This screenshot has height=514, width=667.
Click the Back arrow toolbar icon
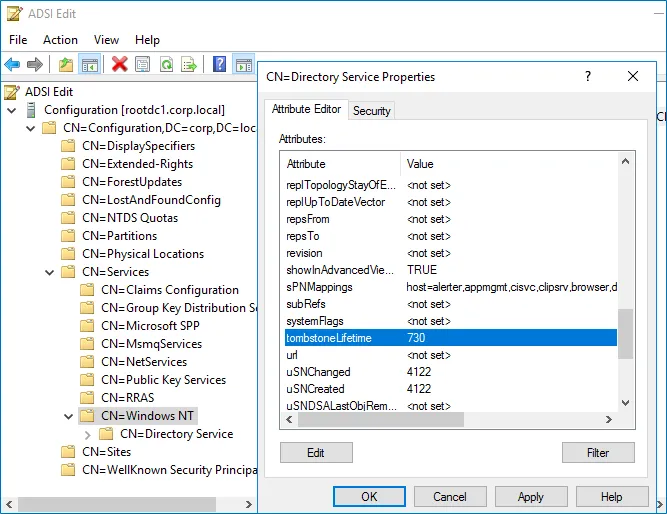tap(12, 65)
